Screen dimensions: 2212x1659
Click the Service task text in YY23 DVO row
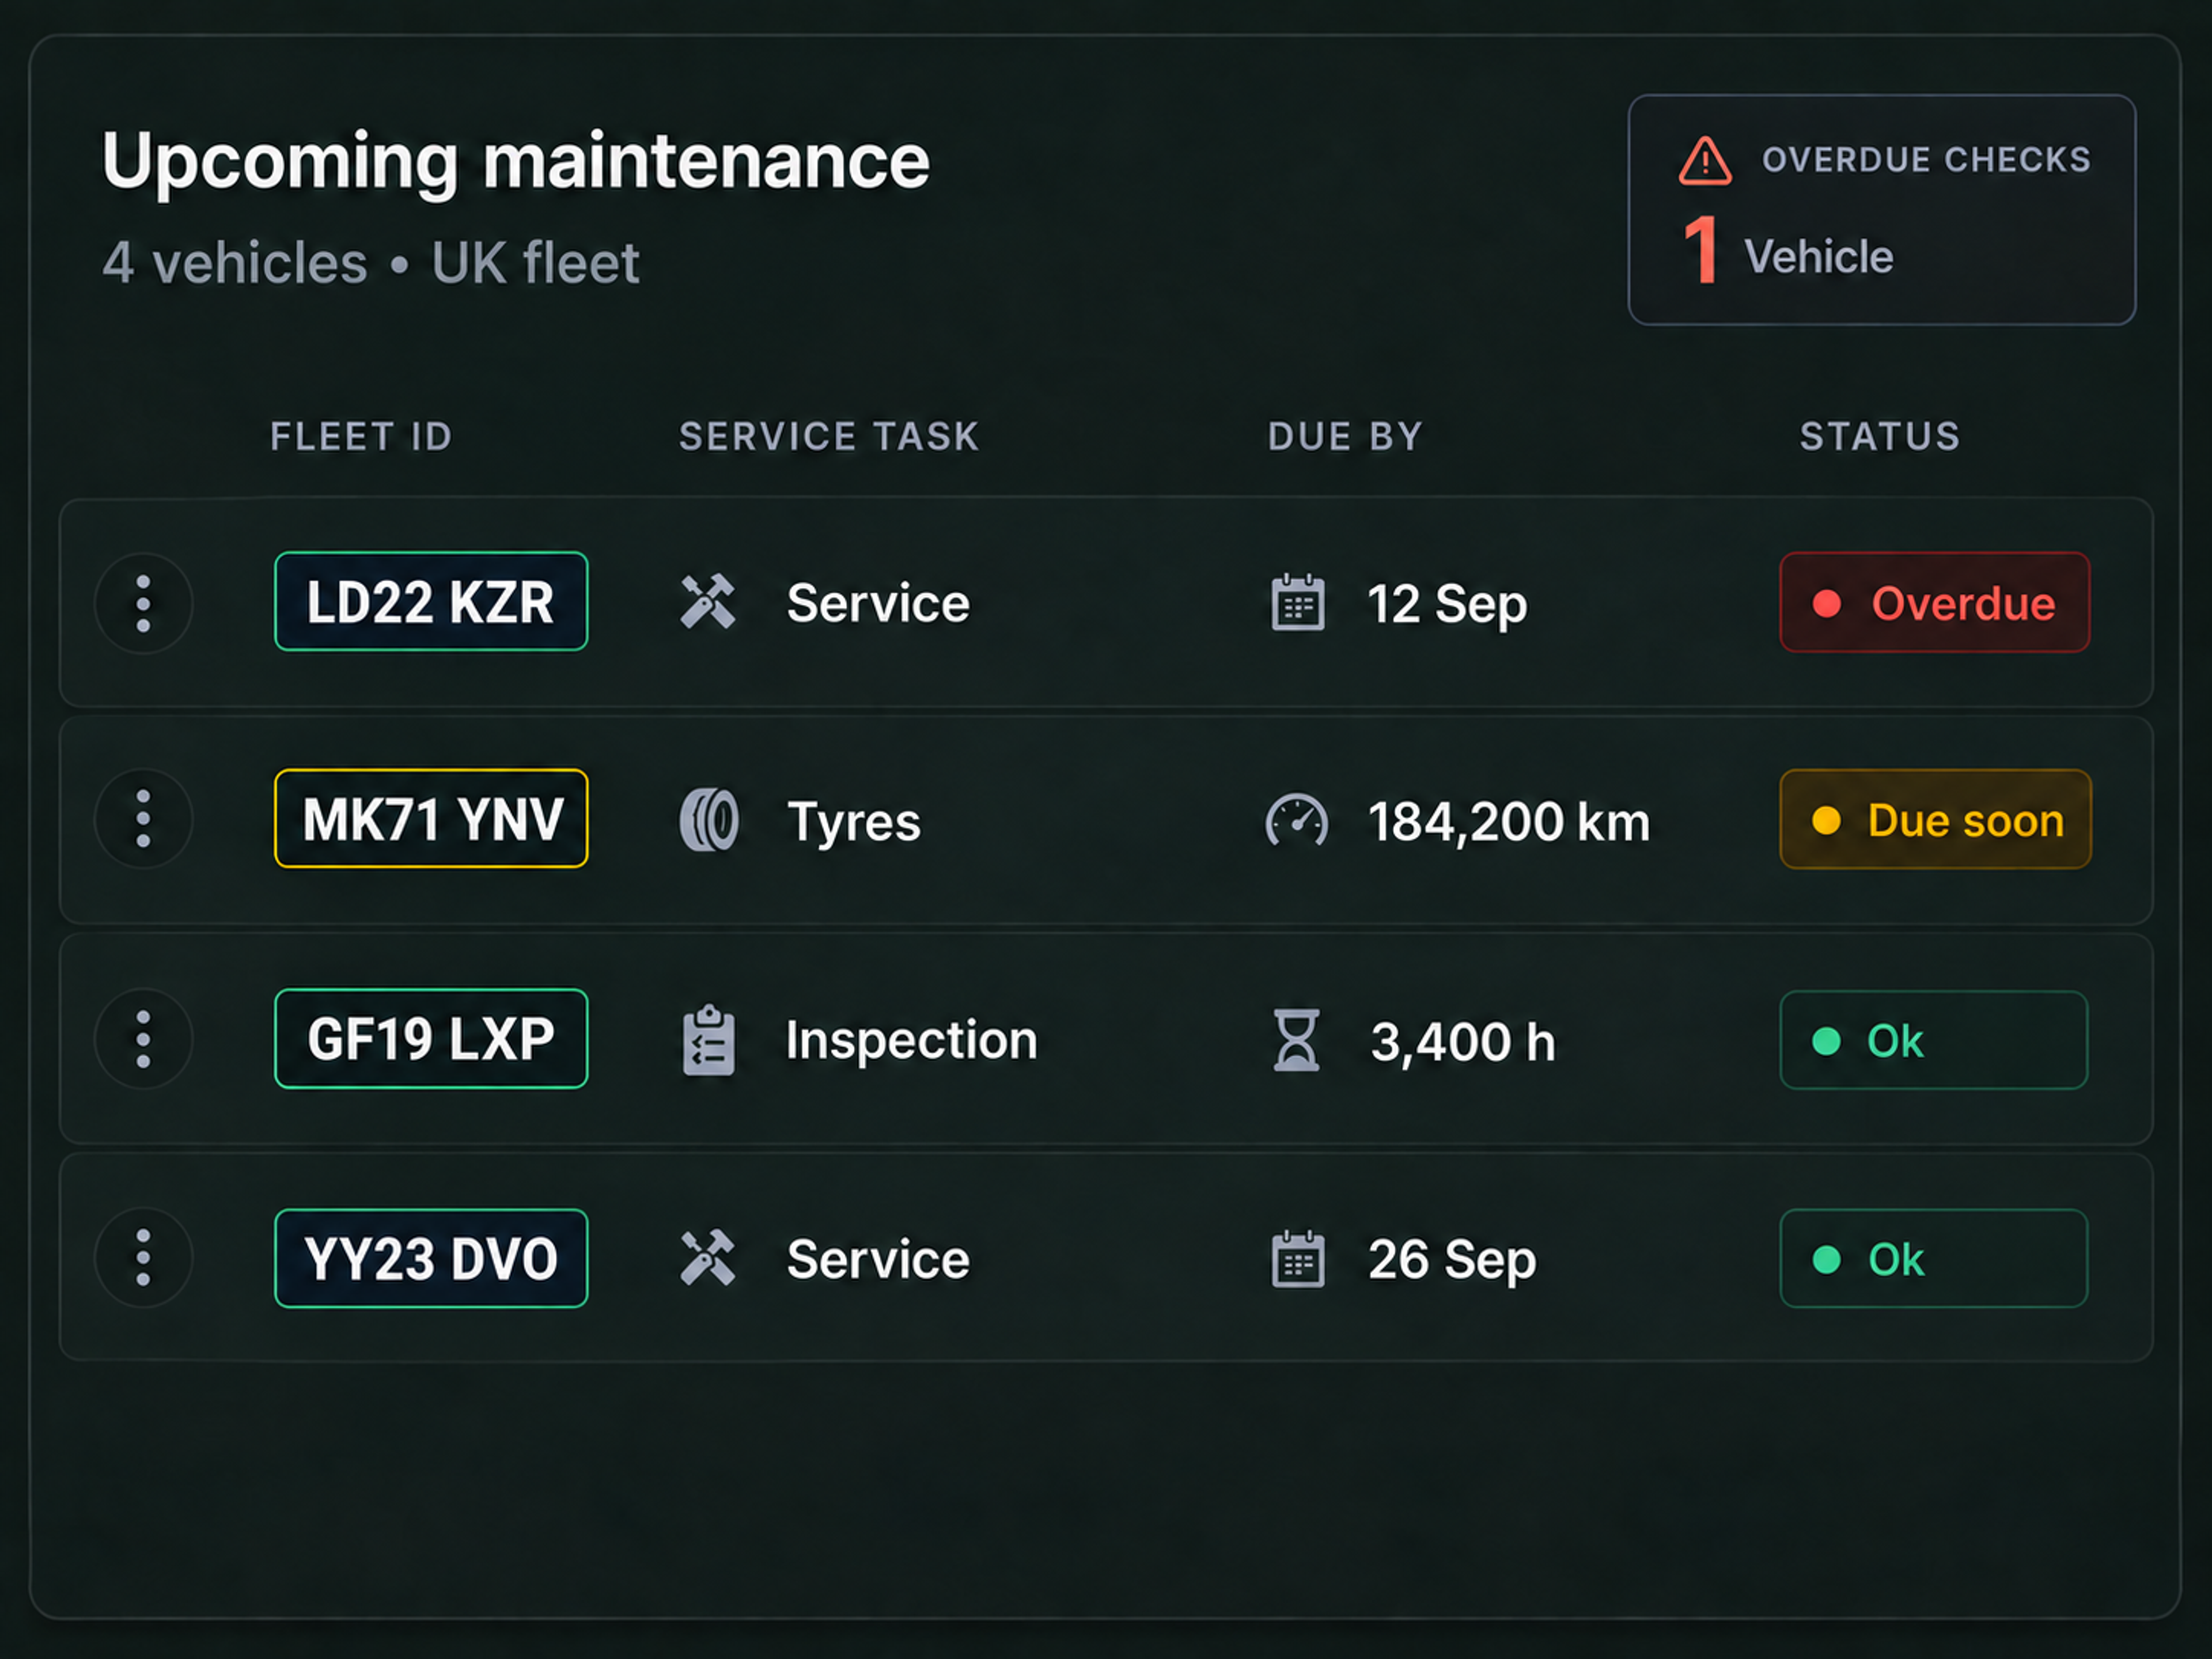878,1259
